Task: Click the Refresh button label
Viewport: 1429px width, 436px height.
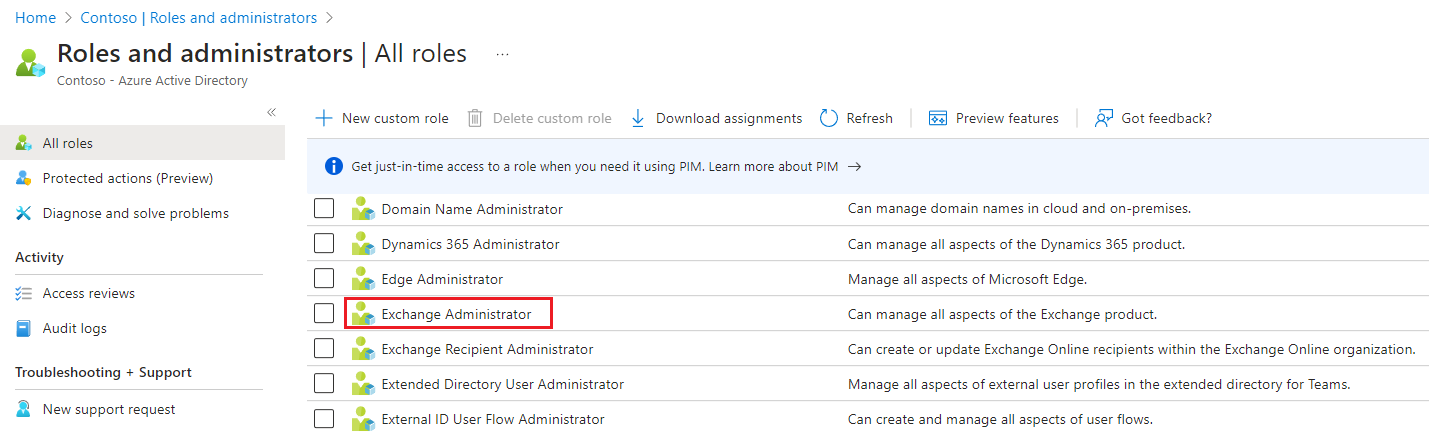Action: [x=869, y=118]
